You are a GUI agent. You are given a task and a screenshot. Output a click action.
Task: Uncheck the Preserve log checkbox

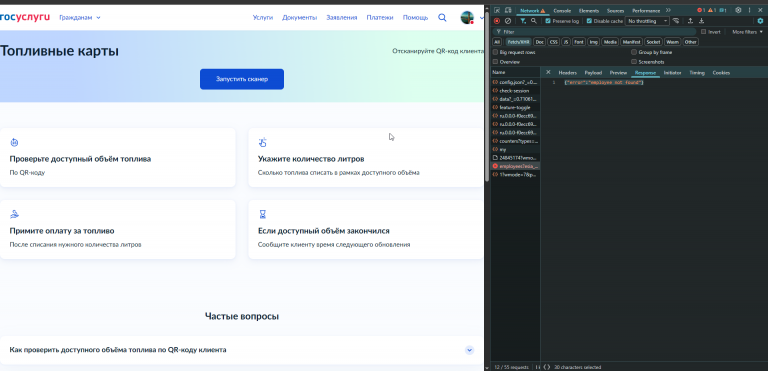point(548,21)
